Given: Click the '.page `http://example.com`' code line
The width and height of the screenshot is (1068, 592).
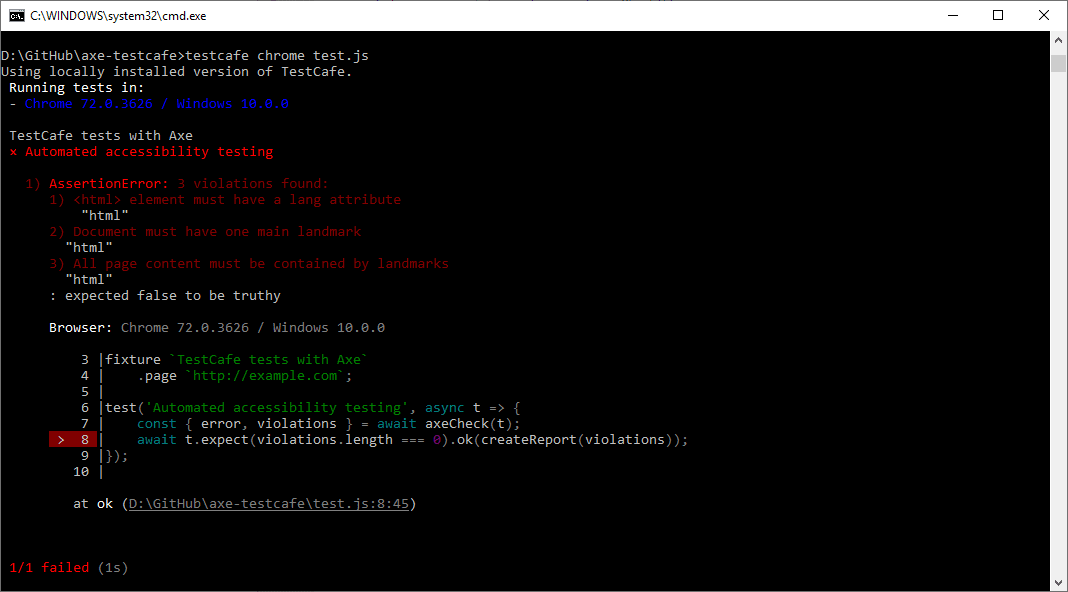Looking at the screenshot, I should pos(245,375).
